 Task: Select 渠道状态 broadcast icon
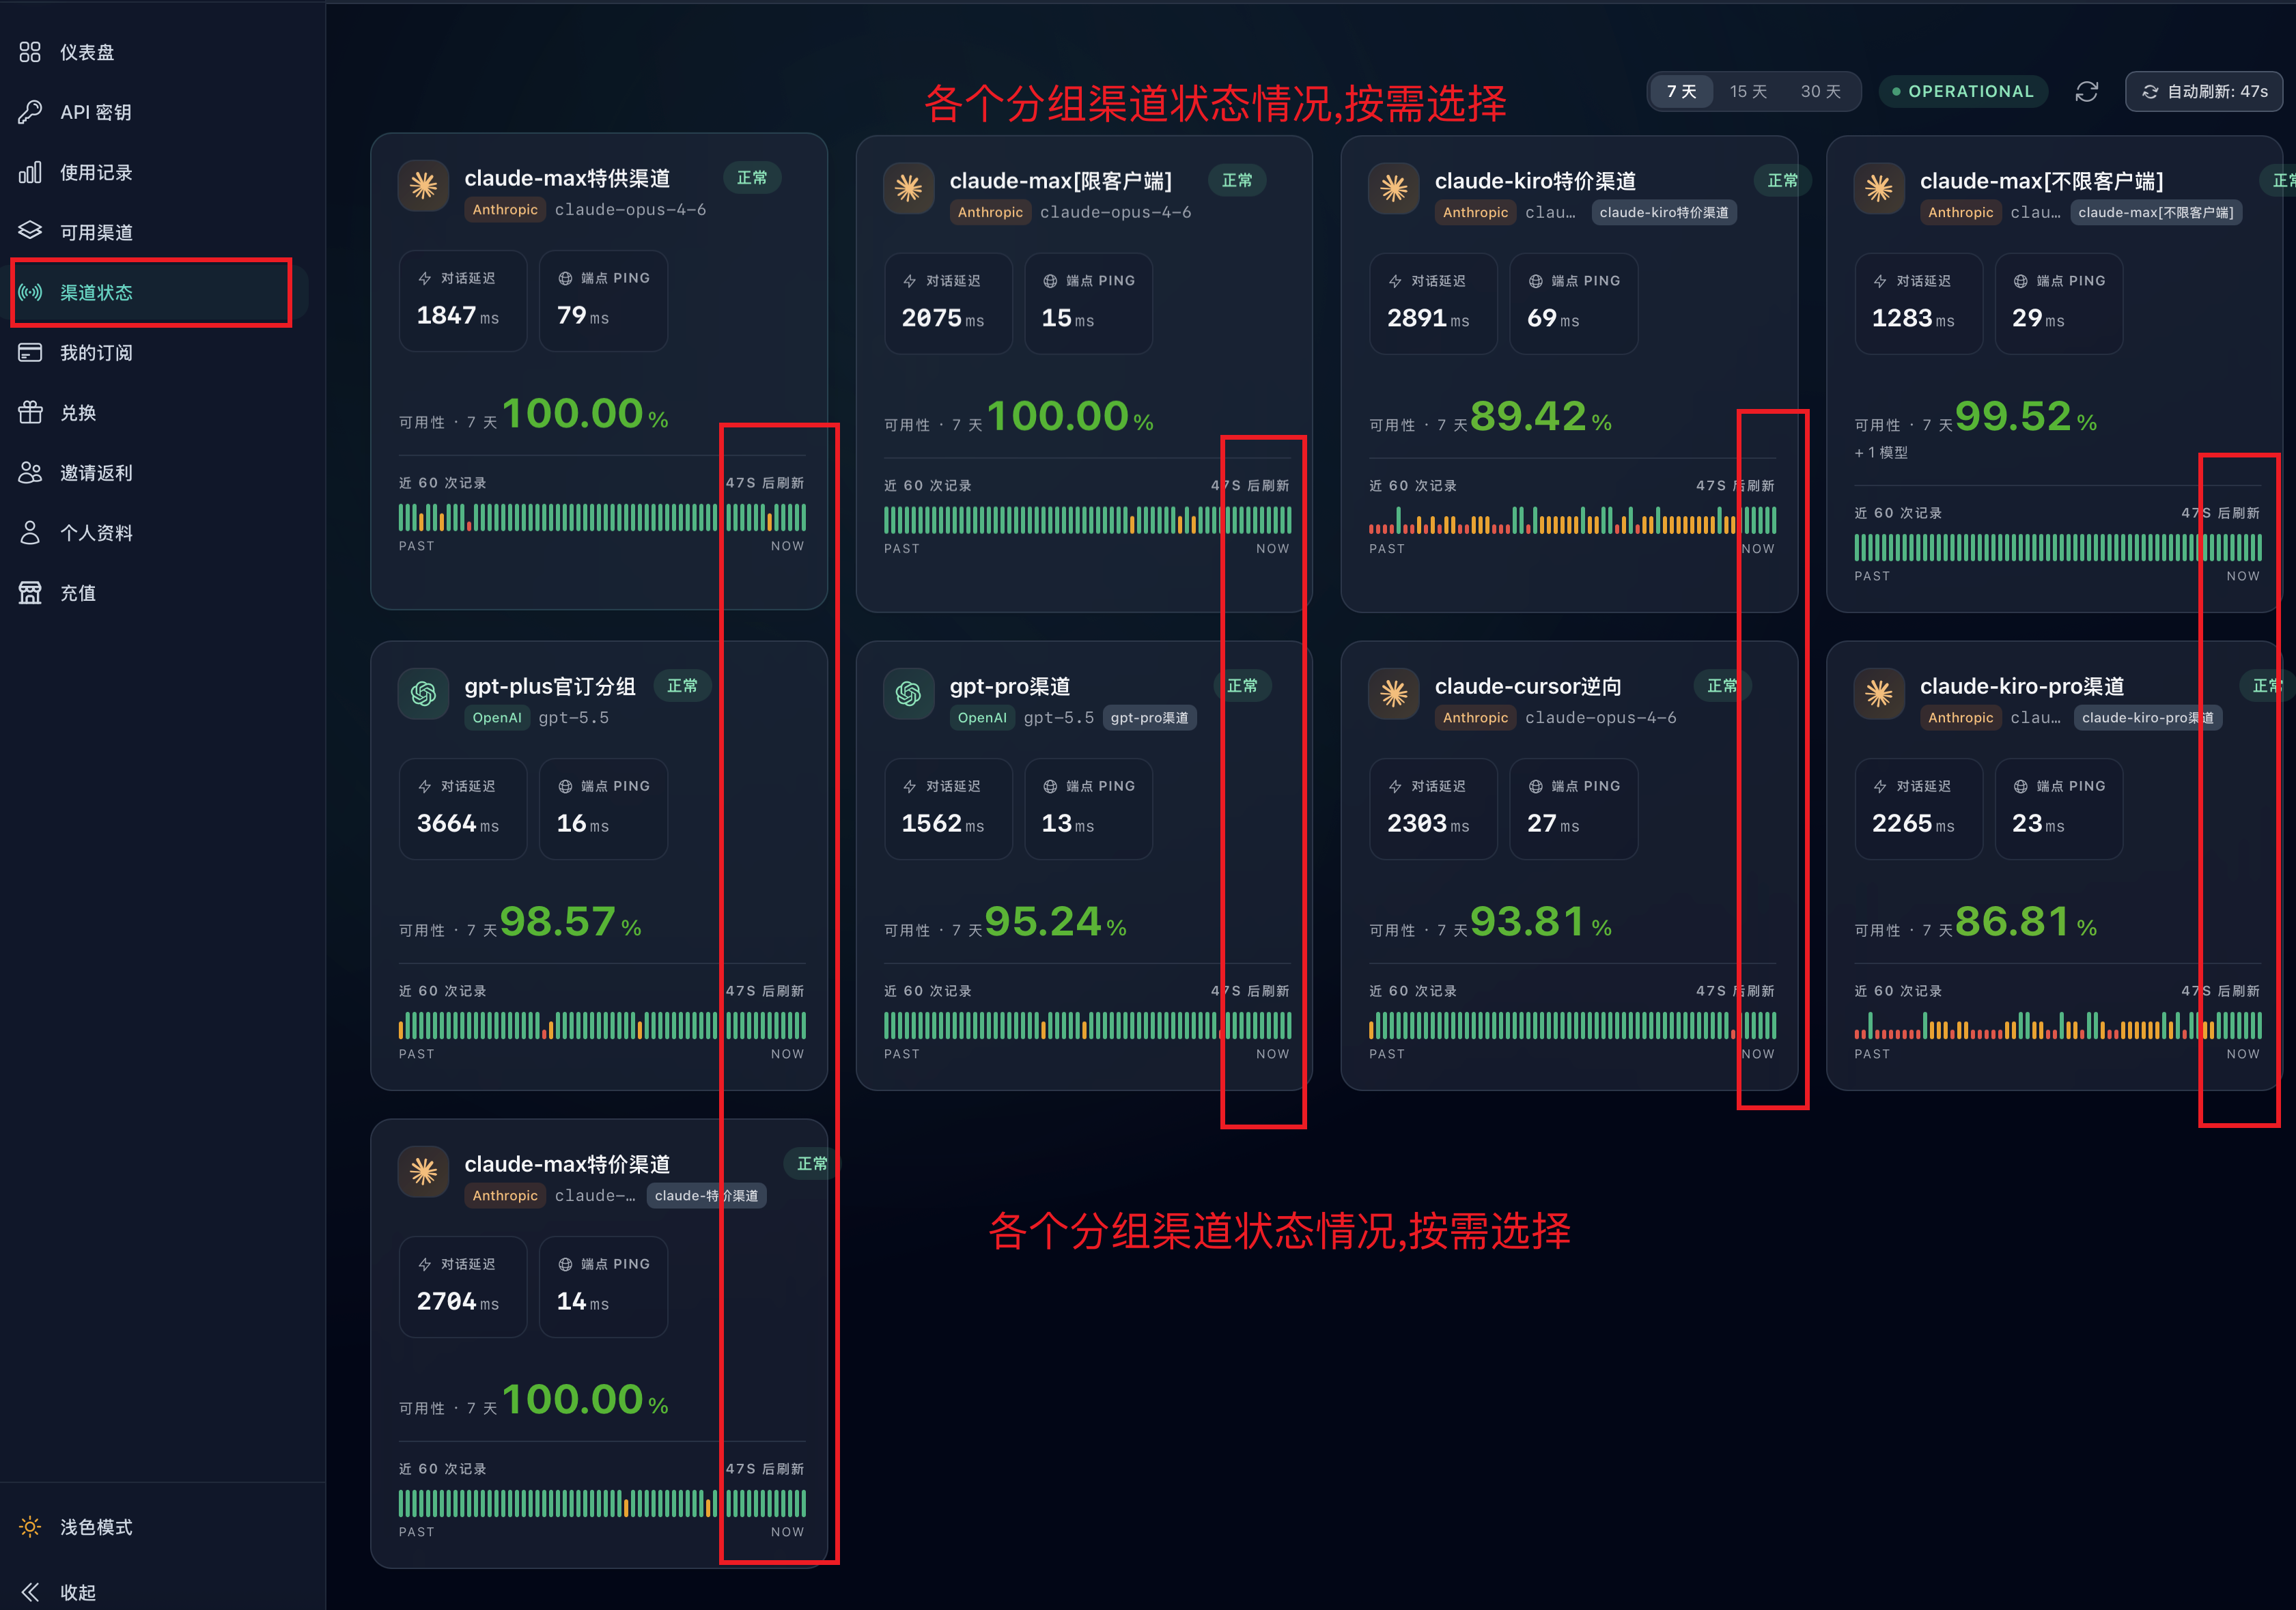(30, 292)
